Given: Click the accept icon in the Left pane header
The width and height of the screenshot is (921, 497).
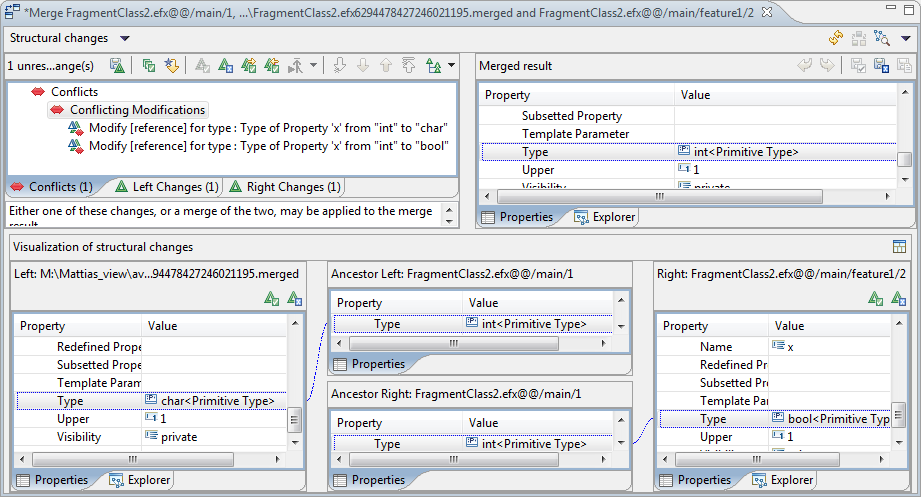Looking at the screenshot, I should (x=271, y=298).
